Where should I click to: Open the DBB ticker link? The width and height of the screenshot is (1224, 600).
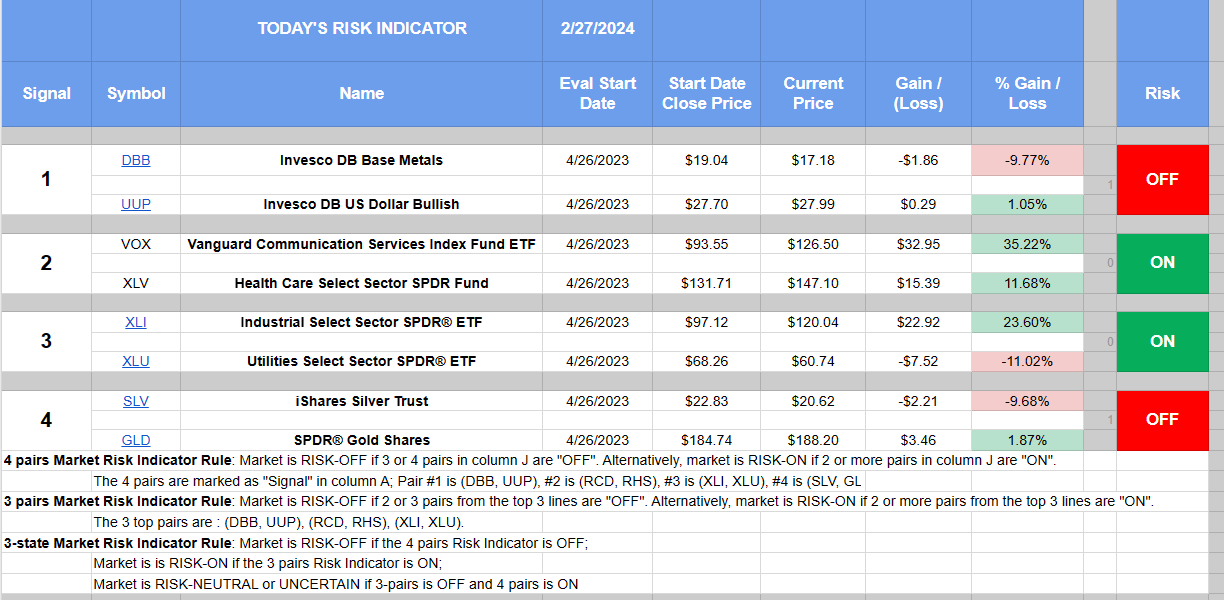pyautogui.click(x=136, y=160)
